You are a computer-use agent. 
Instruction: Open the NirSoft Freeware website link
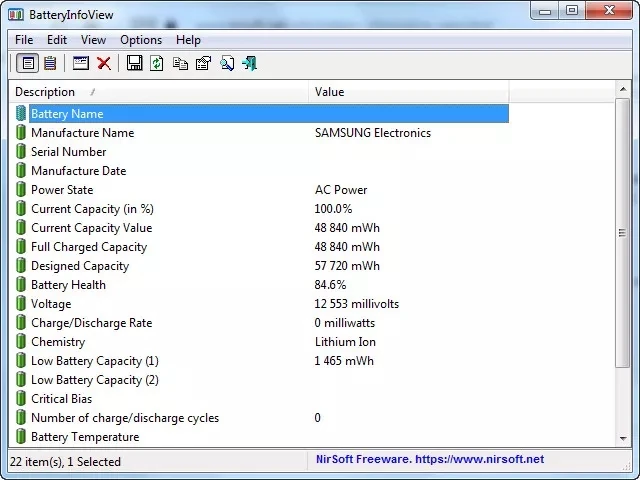click(430, 459)
